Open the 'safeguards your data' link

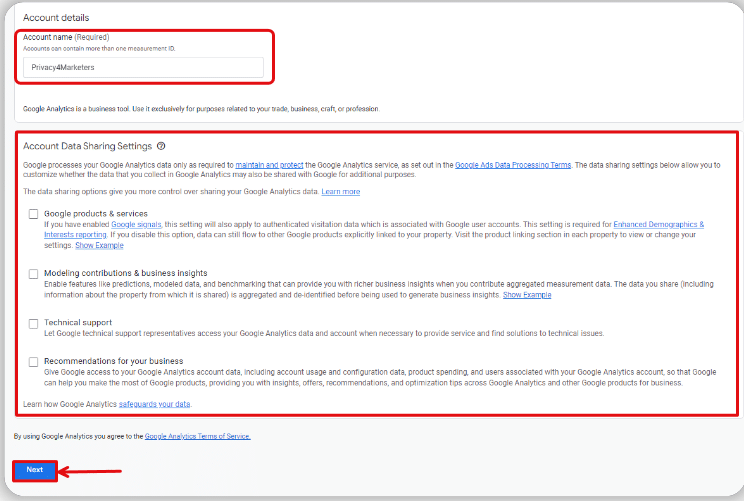(x=154, y=404)
